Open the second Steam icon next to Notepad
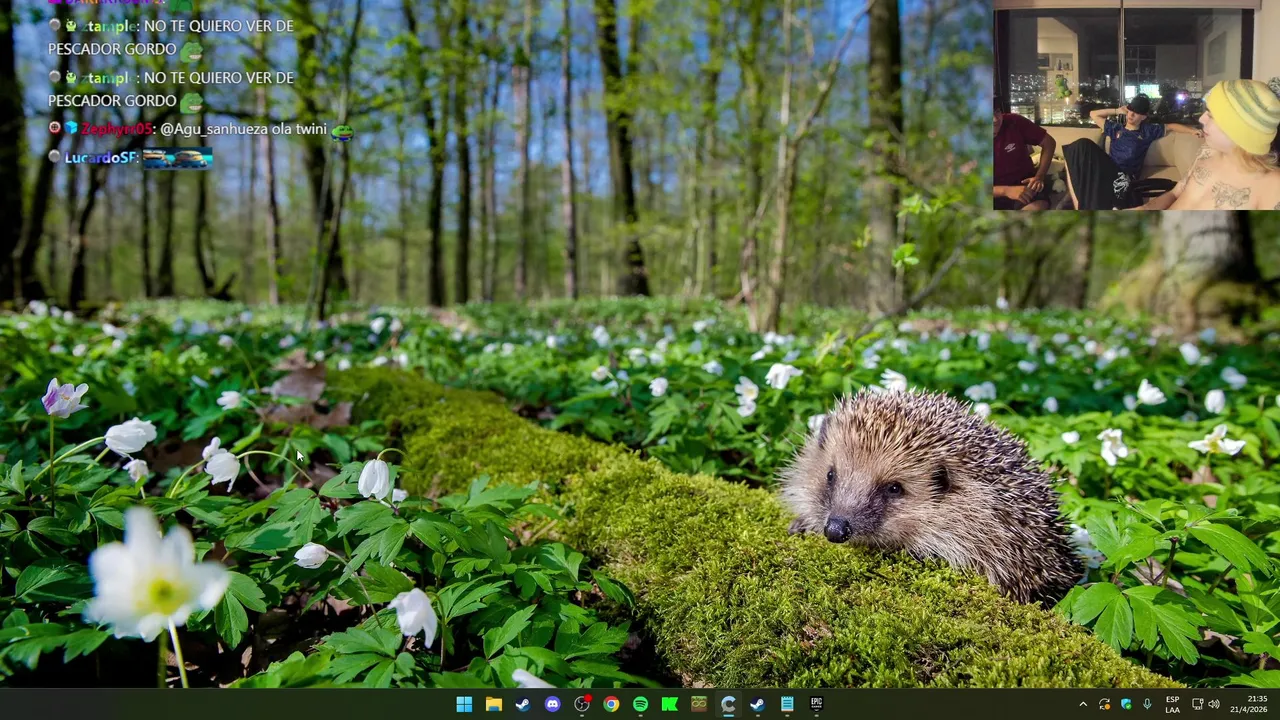 (x=757, y=704)
